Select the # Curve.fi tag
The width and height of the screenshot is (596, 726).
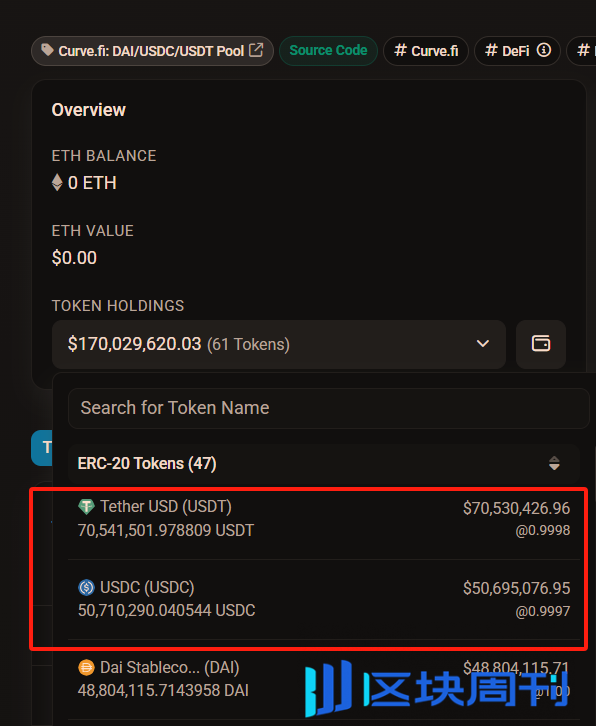tap(426, 50)
